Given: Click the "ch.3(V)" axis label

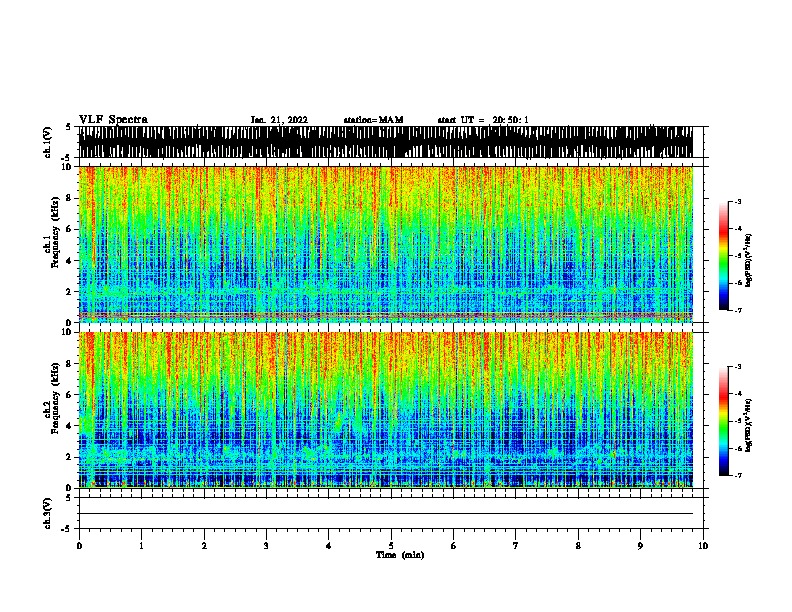Looking at the screenshot, I should click(x=47, y=514).
